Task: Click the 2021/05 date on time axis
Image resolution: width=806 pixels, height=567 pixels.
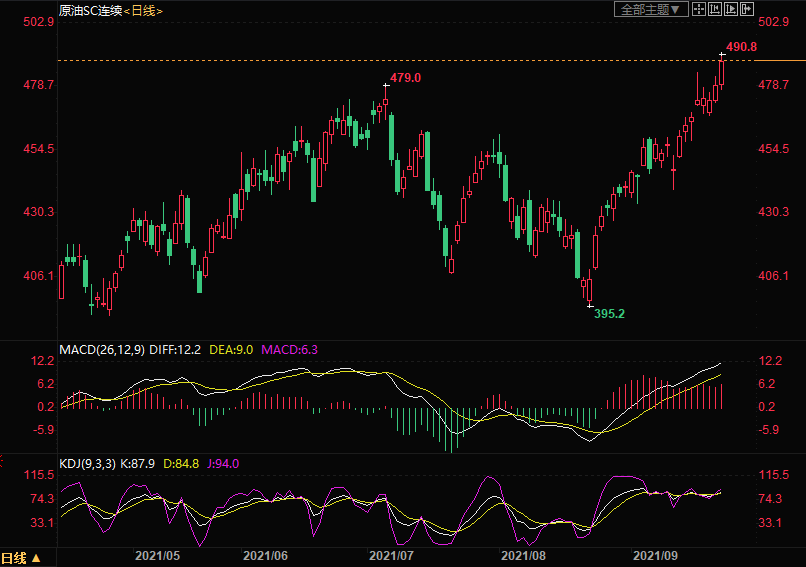Action: point(157,554)
